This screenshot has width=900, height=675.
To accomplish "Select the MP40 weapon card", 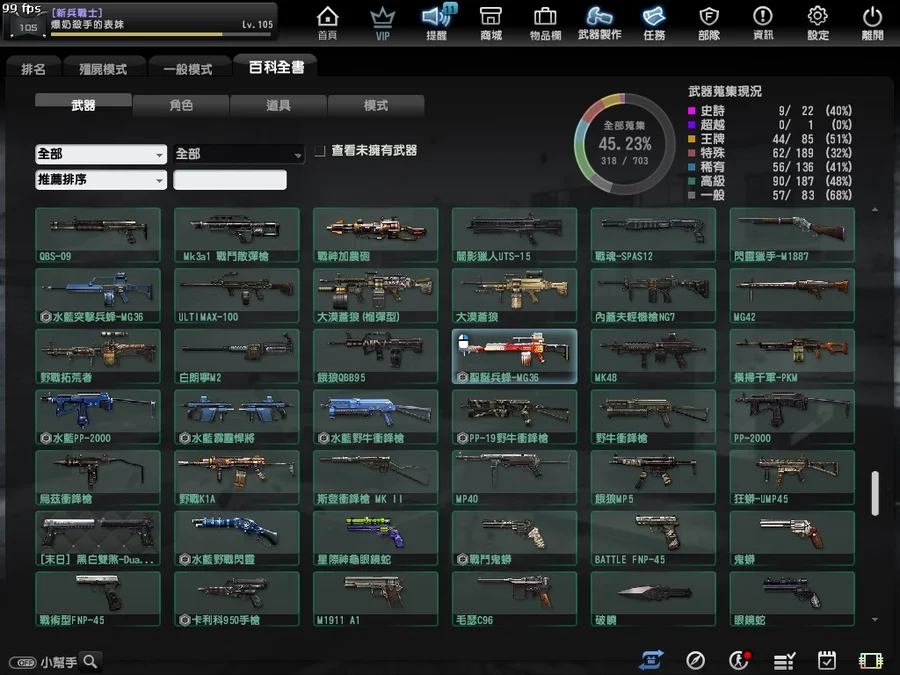I will (x=514, y=478).
